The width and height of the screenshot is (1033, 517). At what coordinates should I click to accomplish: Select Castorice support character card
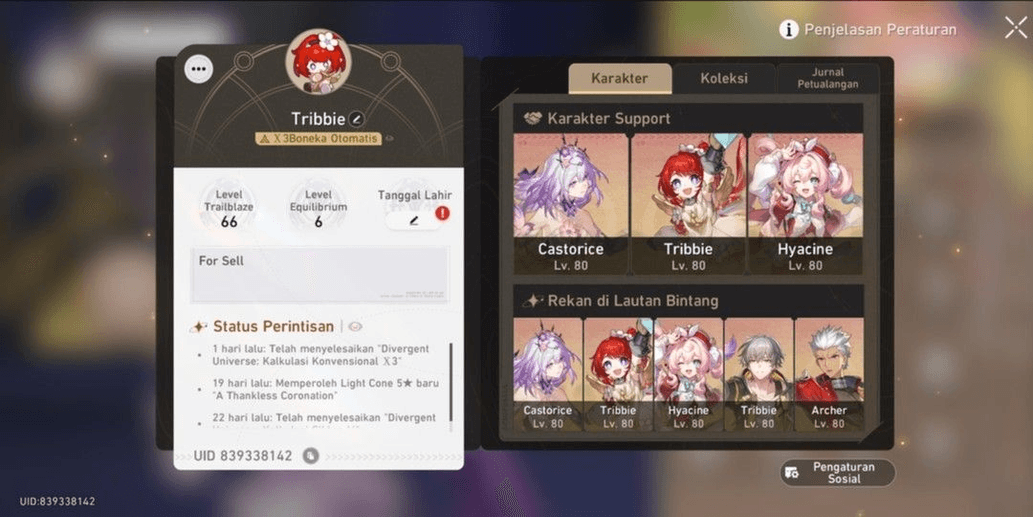point(571,204)
